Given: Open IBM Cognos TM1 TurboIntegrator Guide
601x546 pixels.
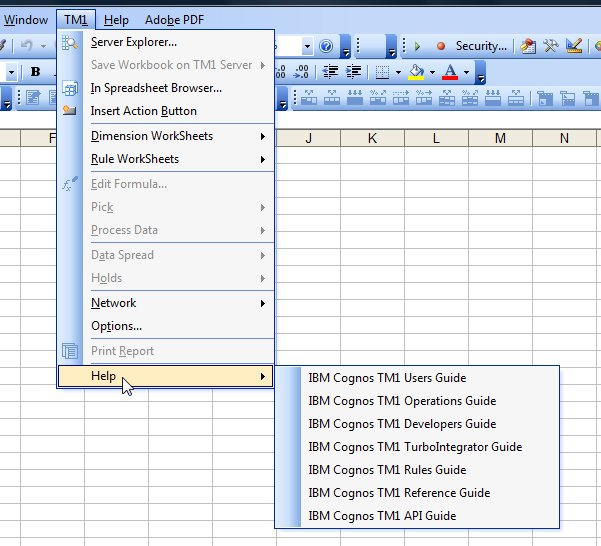Looking at the screenshot, I should point(417,447).
